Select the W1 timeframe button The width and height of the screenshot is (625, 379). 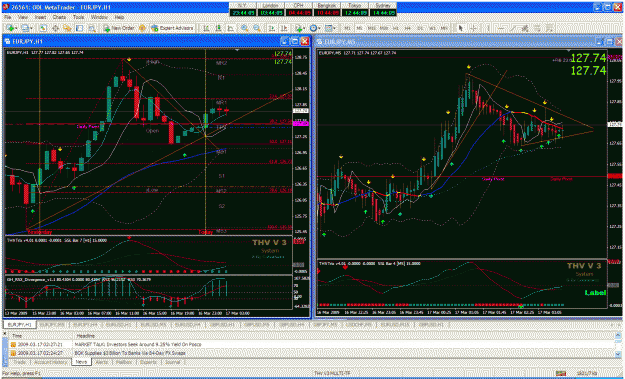point(432,28)
